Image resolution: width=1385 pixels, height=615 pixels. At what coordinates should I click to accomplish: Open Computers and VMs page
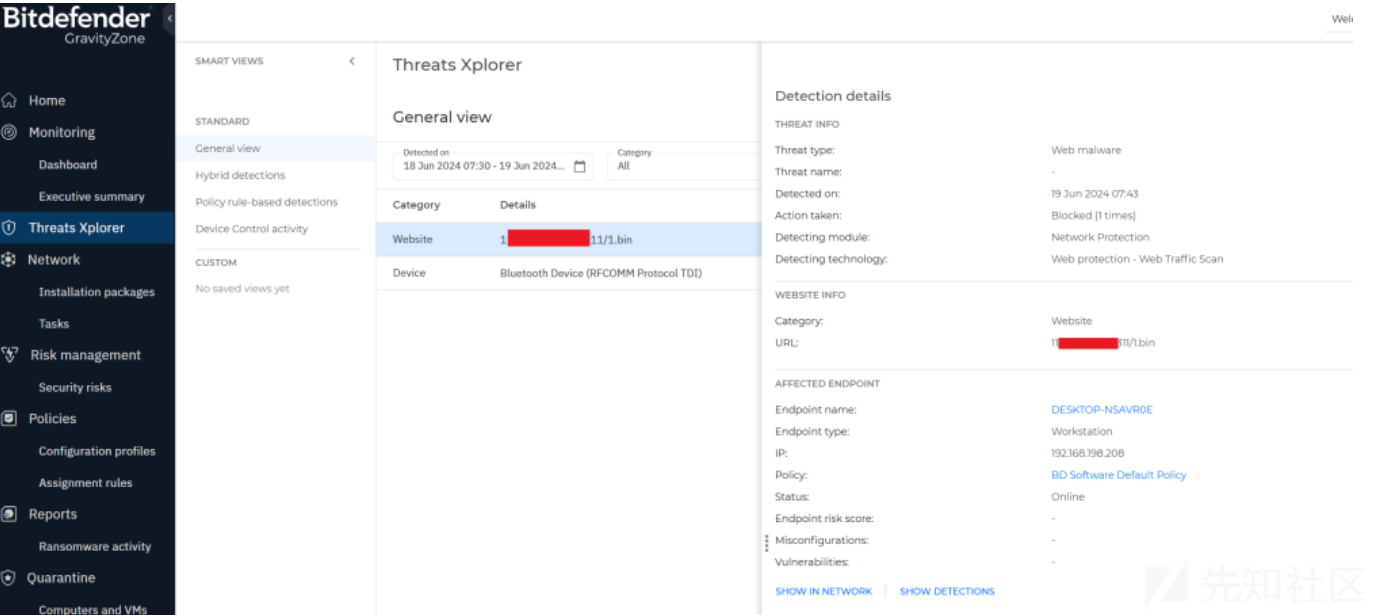(x=93, y=609)
